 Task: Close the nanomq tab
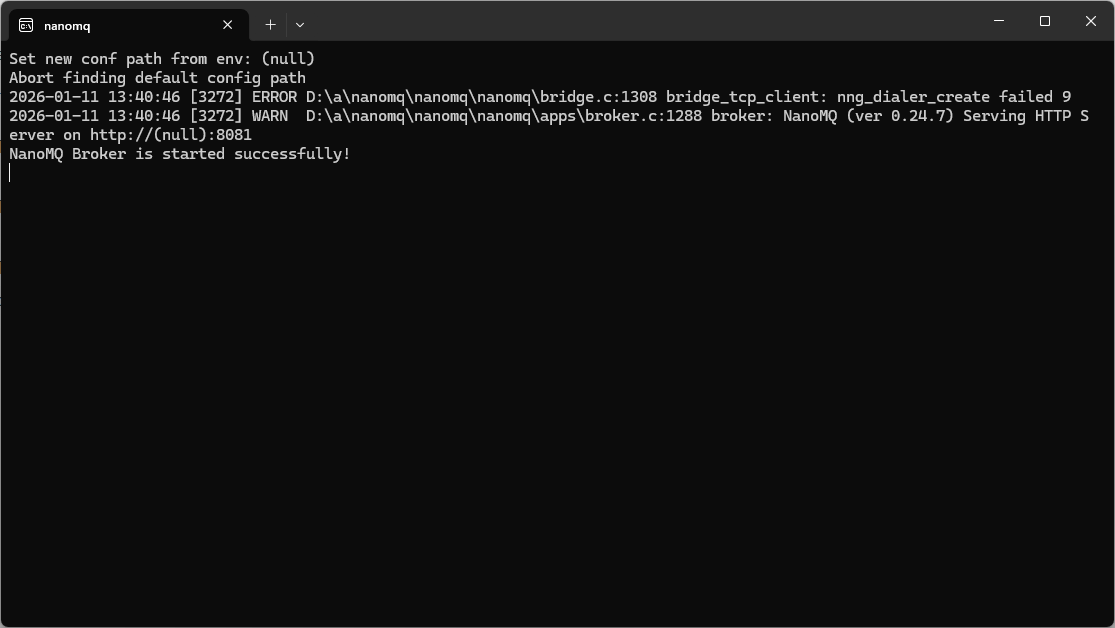tap(228, 25)
